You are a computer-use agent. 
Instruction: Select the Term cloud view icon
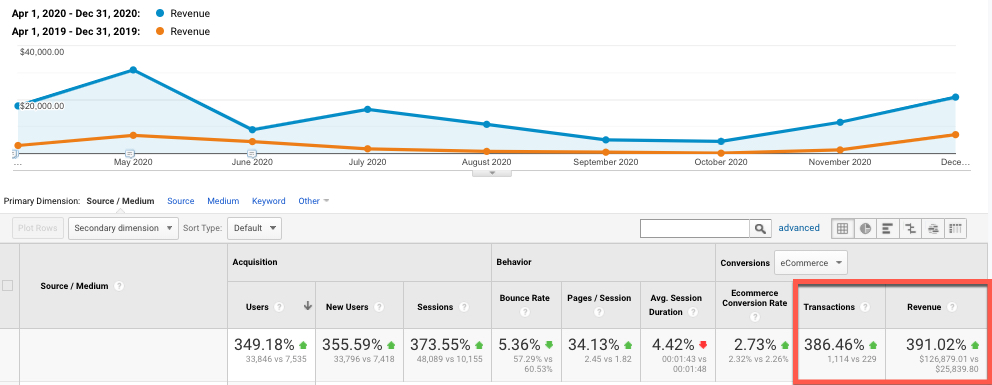click(x=933, y=228)
